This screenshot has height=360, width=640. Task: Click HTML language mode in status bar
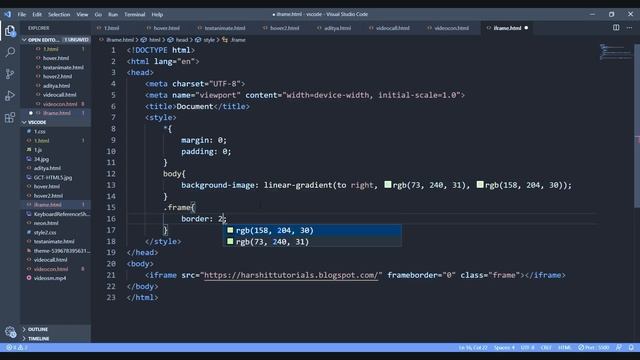564,348
